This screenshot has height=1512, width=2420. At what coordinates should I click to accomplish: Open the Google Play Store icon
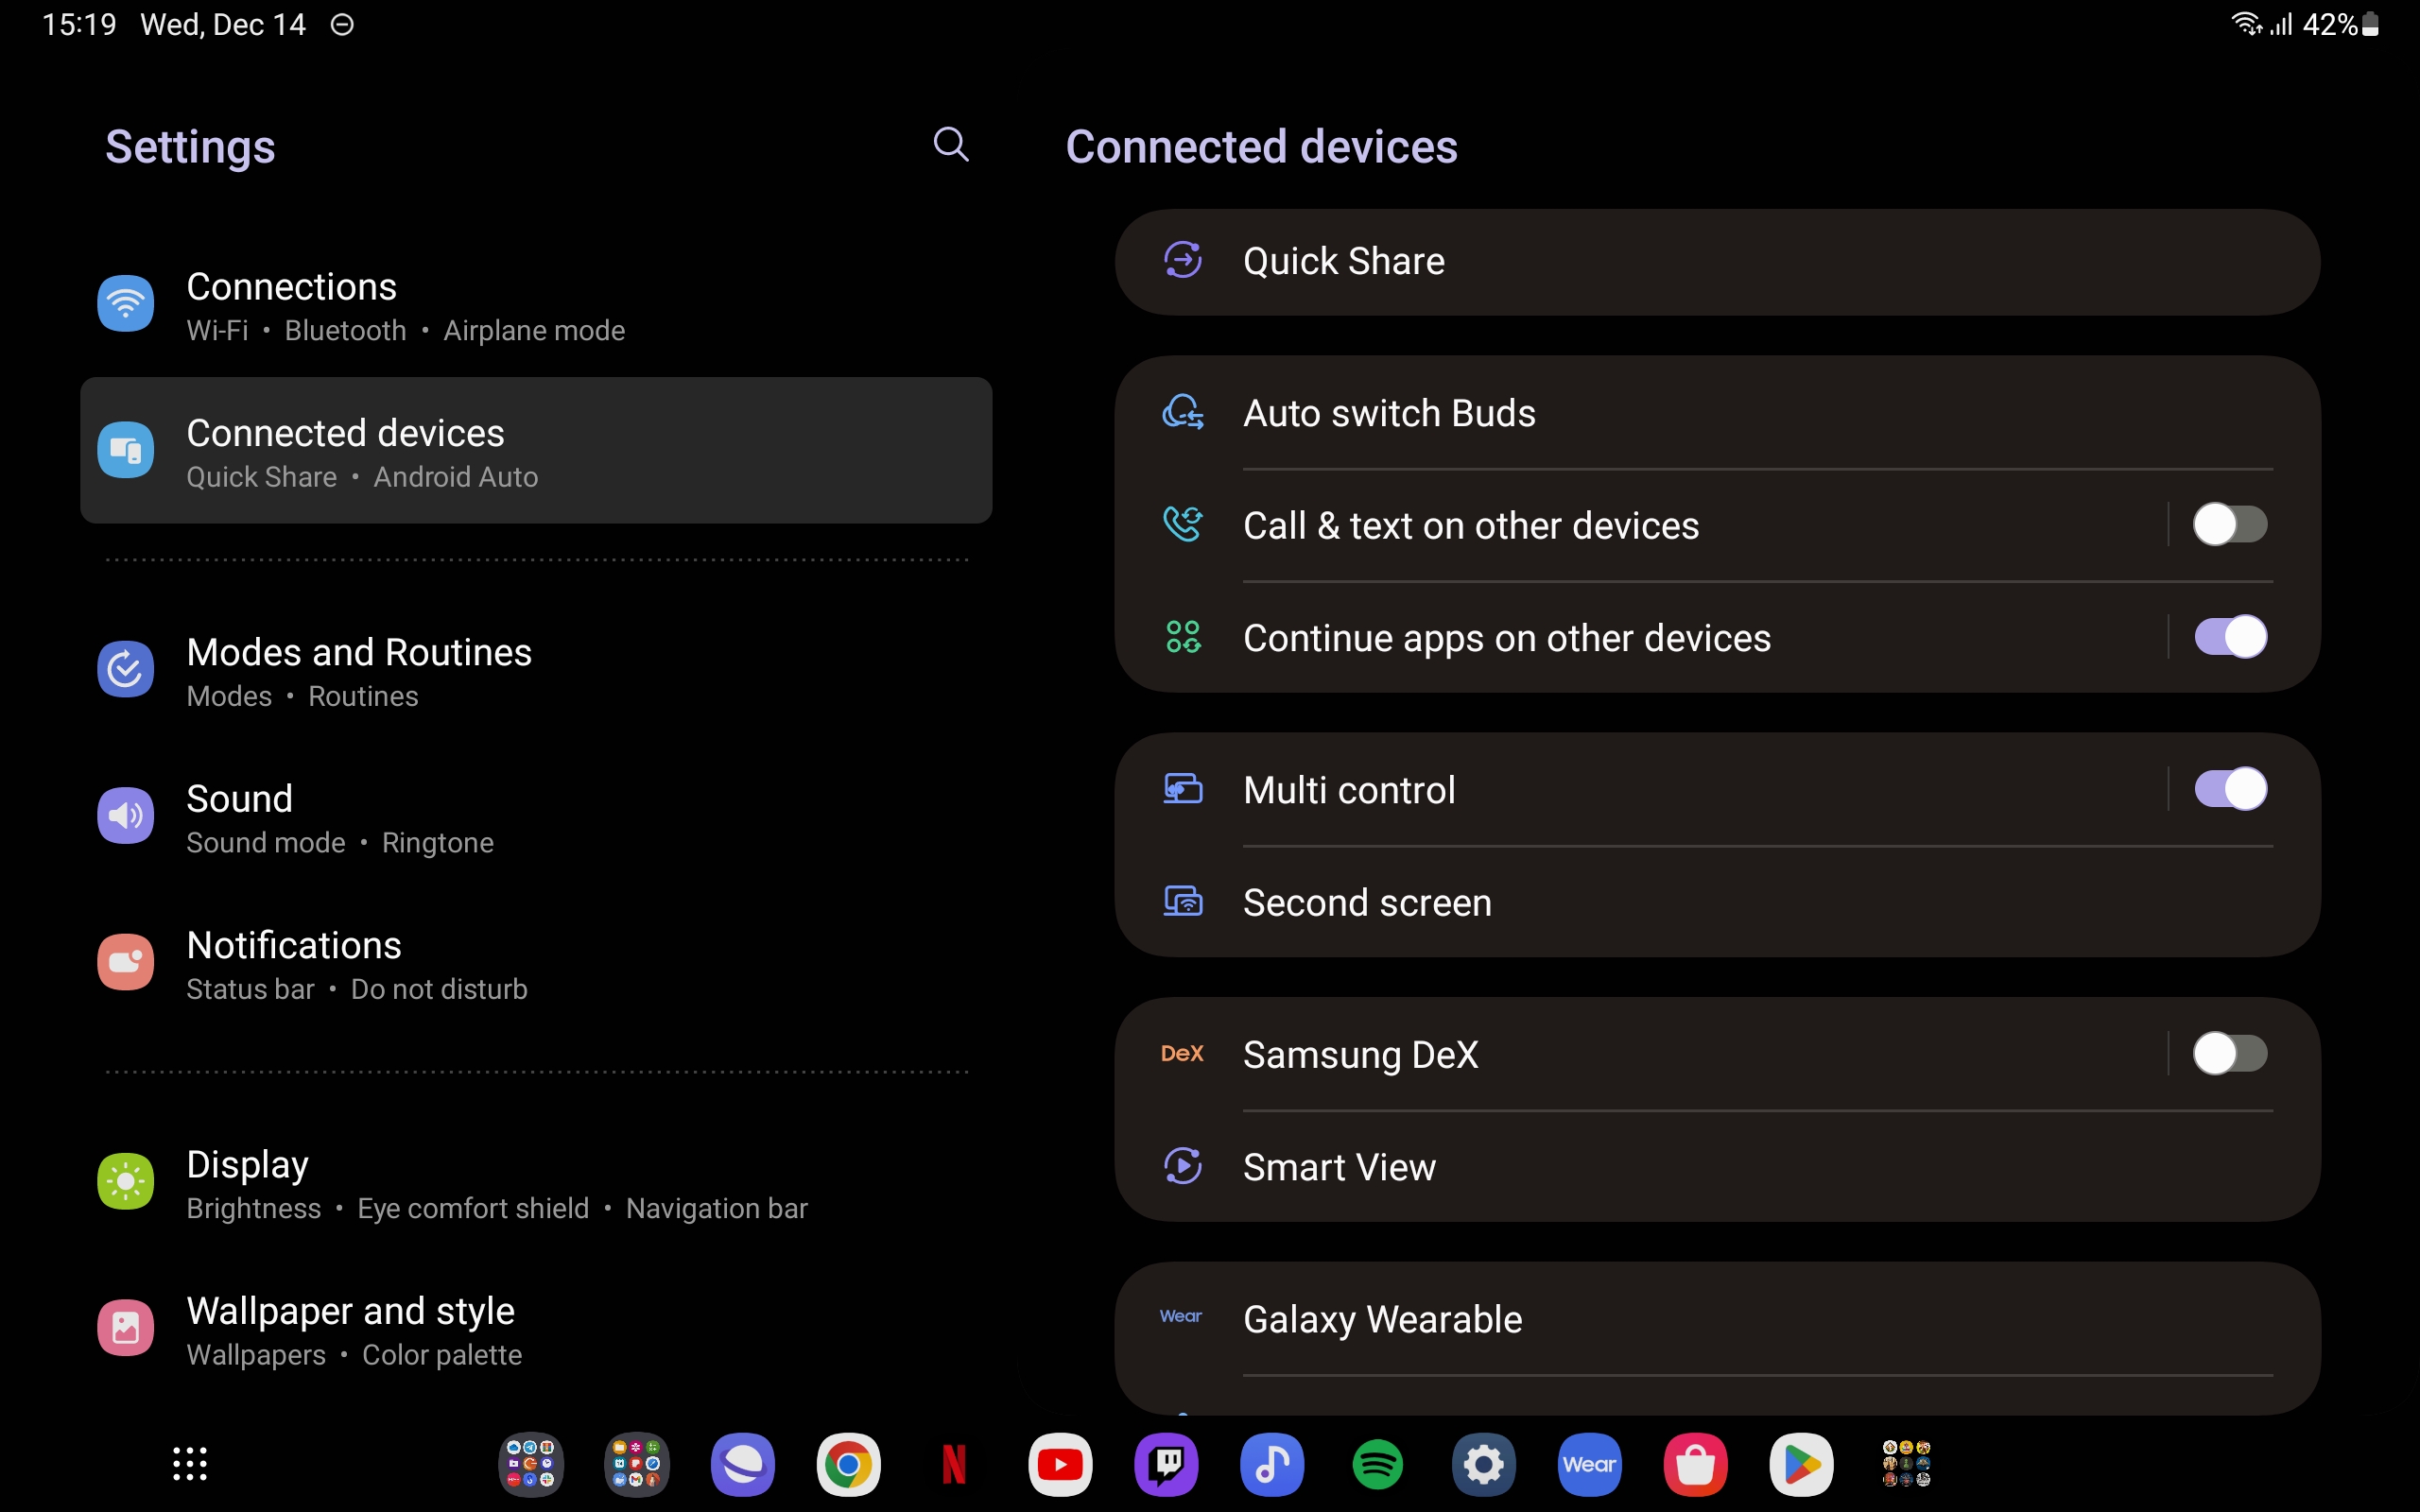1801,1465
